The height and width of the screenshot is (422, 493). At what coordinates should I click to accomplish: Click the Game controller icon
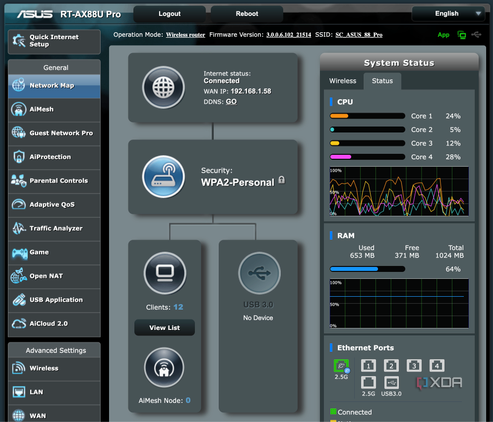(x=19, y=253)
